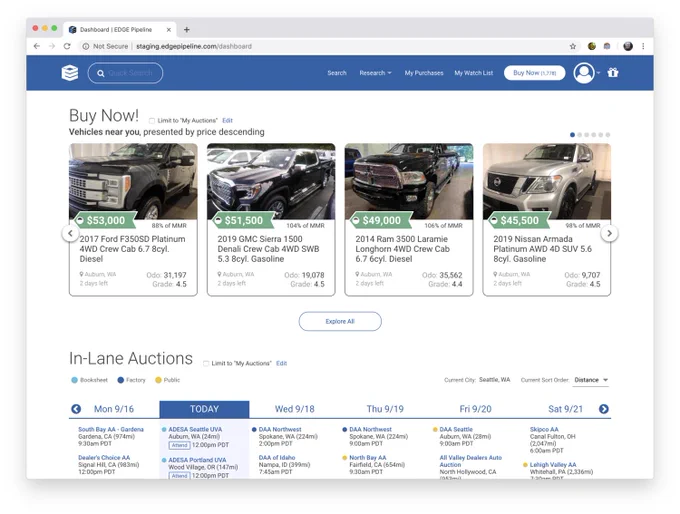The height and width of the screenshot is (514, 680).
Task: Open the 2014 Ram 3500 Laramie photo
Action: pyautogui.click(x=409, y=181)
